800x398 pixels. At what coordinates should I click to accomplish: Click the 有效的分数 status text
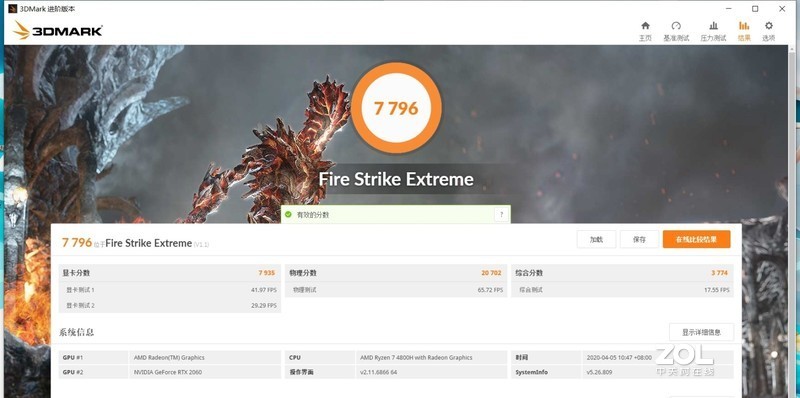click(313, 215)
